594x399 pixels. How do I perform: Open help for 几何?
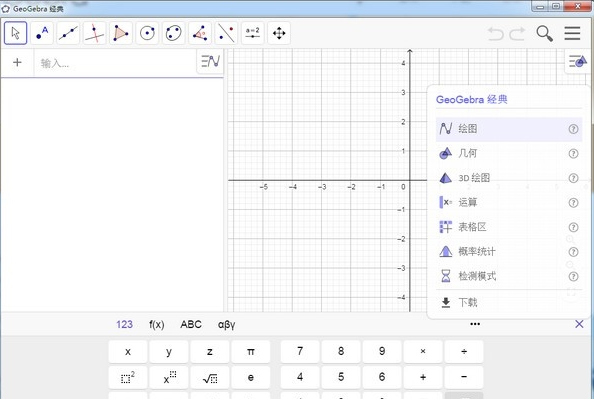pyautogui.click(x=573, y=153)
